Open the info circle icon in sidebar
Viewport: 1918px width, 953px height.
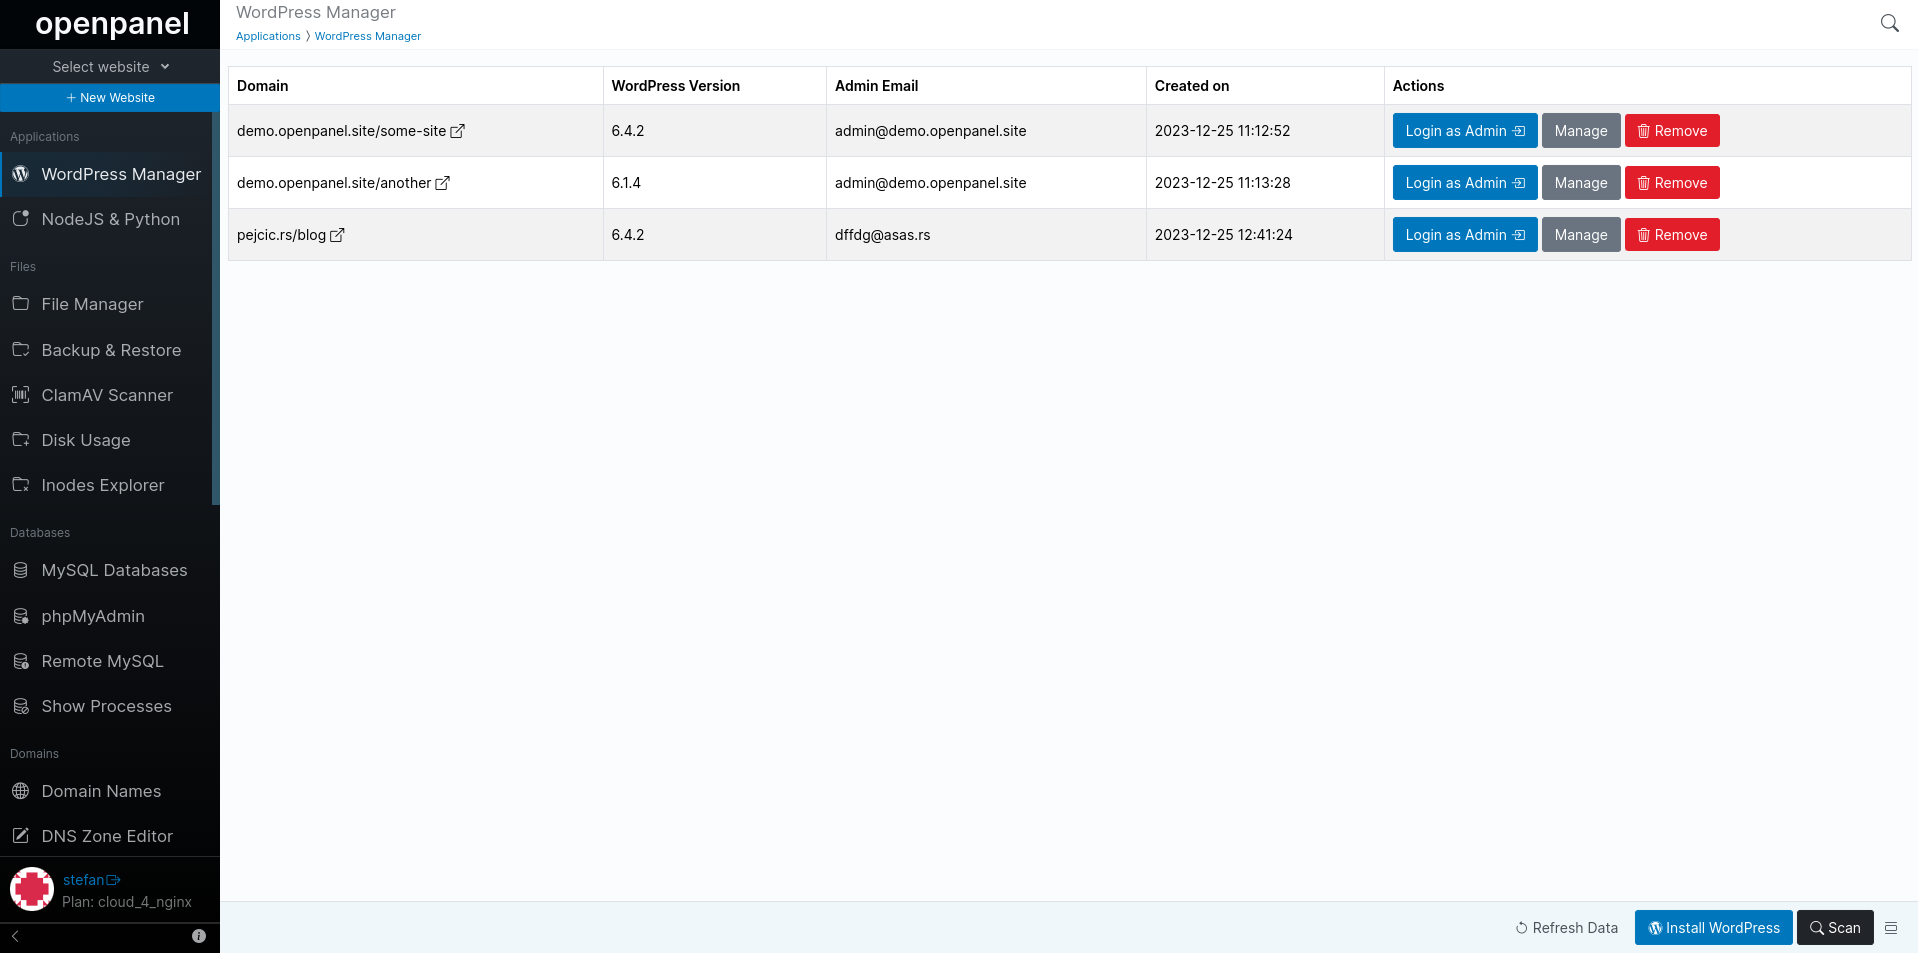(x=199, y=936)
